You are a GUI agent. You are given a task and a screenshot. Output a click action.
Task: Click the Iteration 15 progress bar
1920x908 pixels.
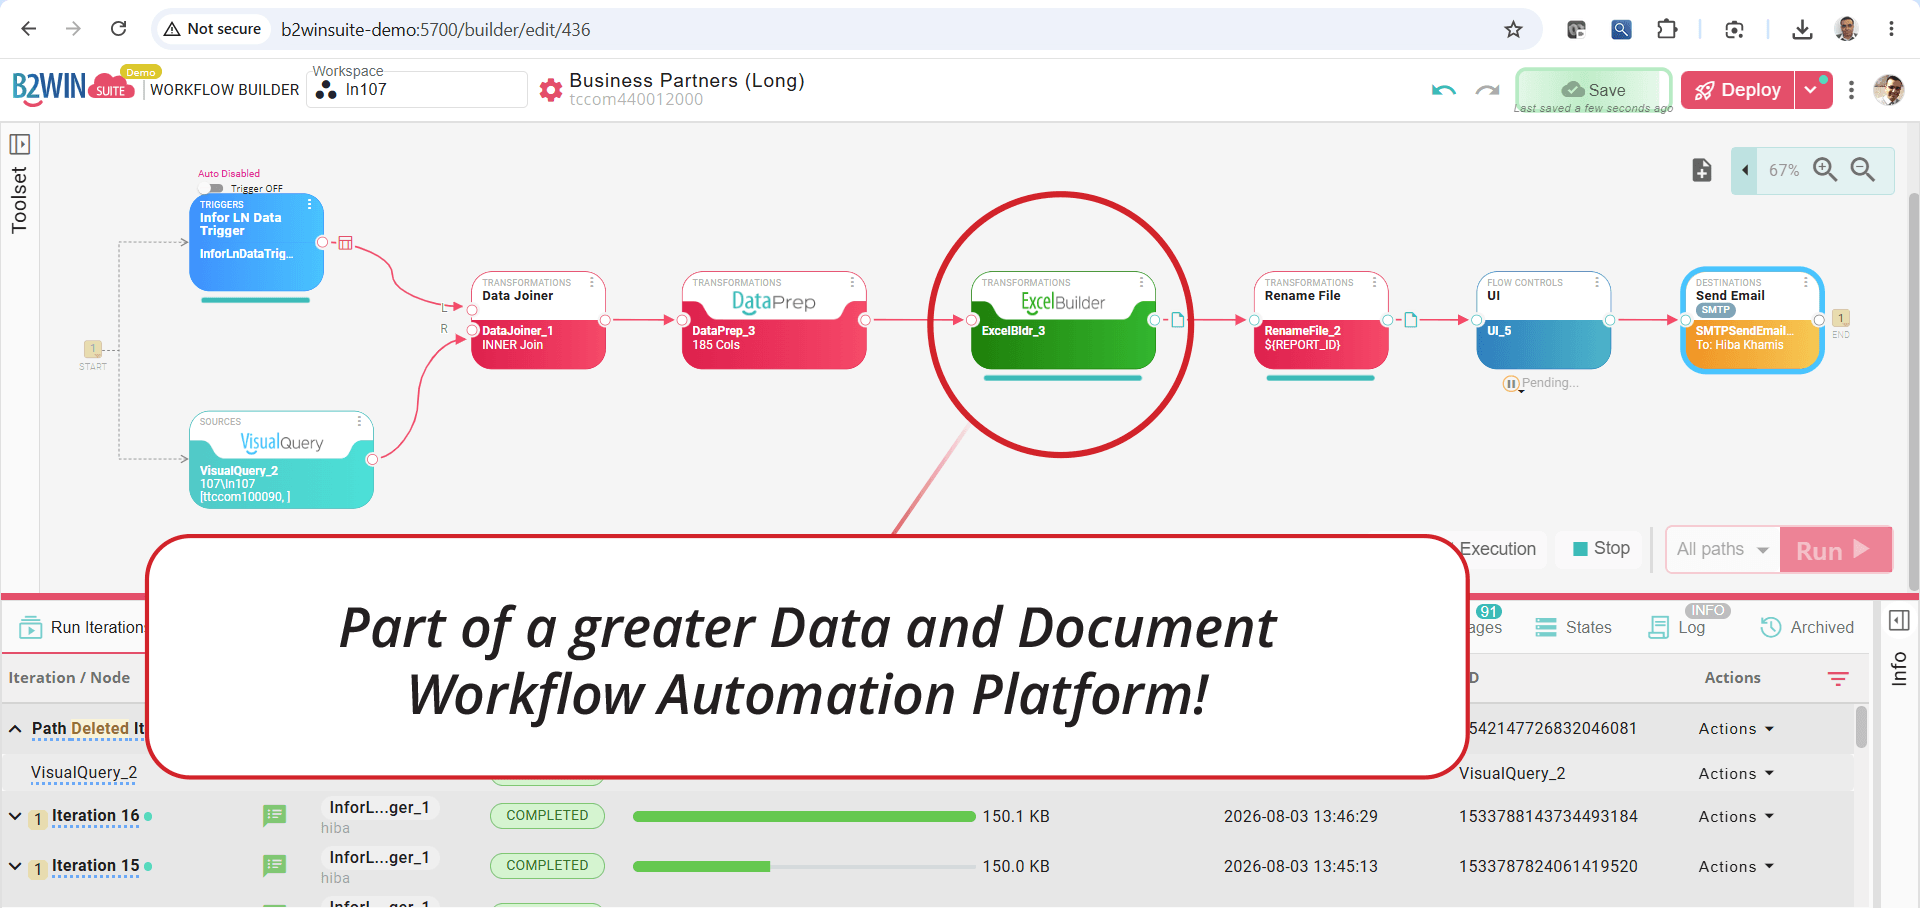pyautogui.click(x=804, y=867)
